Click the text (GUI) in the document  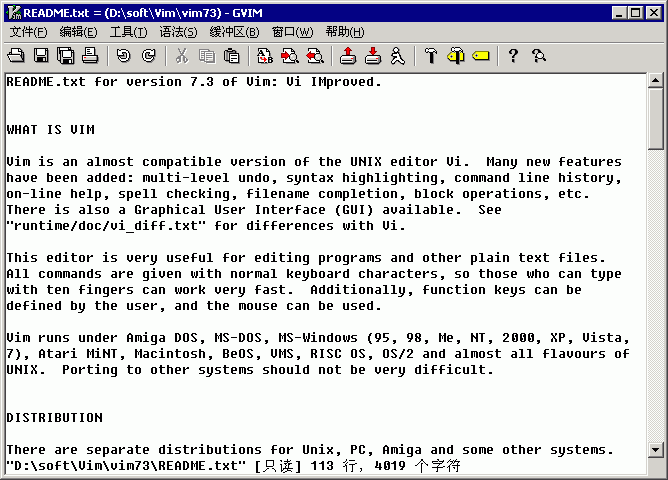(x=354, y=210)
